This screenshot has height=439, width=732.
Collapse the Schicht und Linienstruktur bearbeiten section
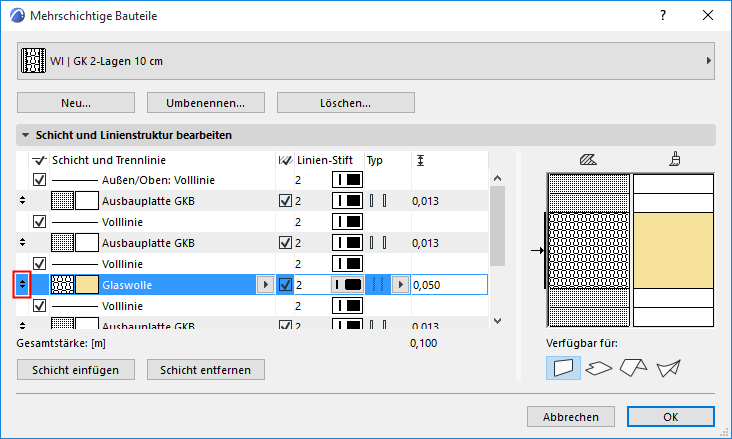click(25, 135)
